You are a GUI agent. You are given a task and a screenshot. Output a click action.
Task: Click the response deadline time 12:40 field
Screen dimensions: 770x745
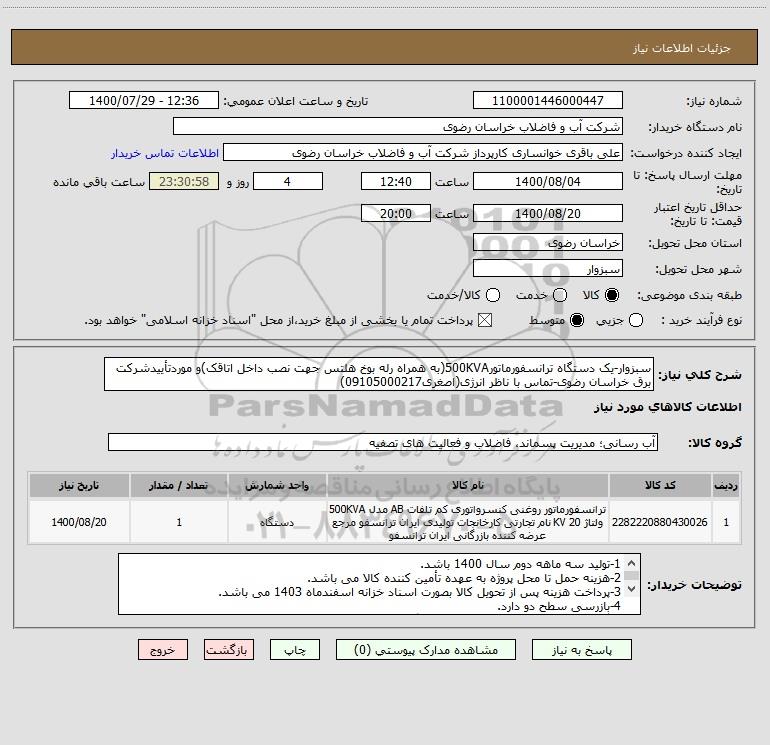coord(396,182)
